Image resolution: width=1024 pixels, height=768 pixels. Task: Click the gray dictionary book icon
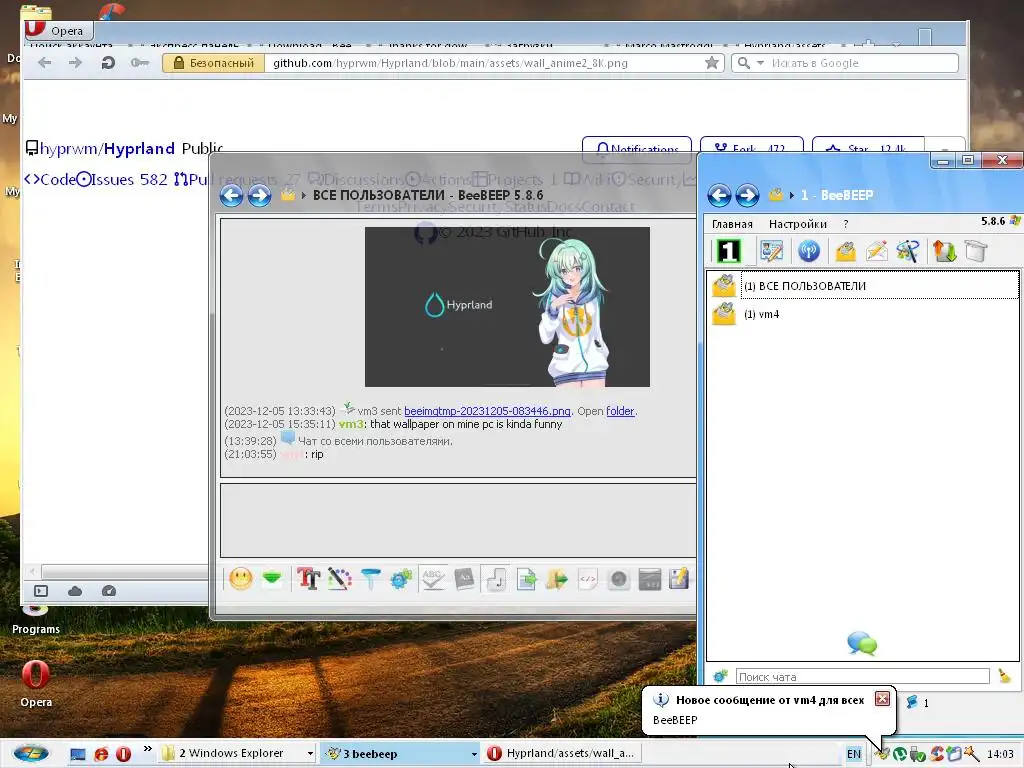464,579
